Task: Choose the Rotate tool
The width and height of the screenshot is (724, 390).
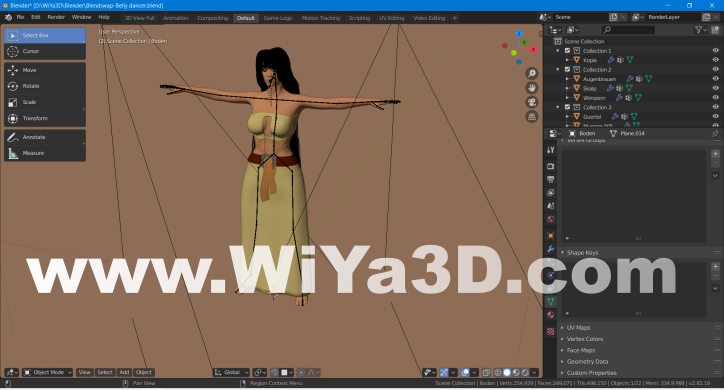Action: (x=45, y=86)
